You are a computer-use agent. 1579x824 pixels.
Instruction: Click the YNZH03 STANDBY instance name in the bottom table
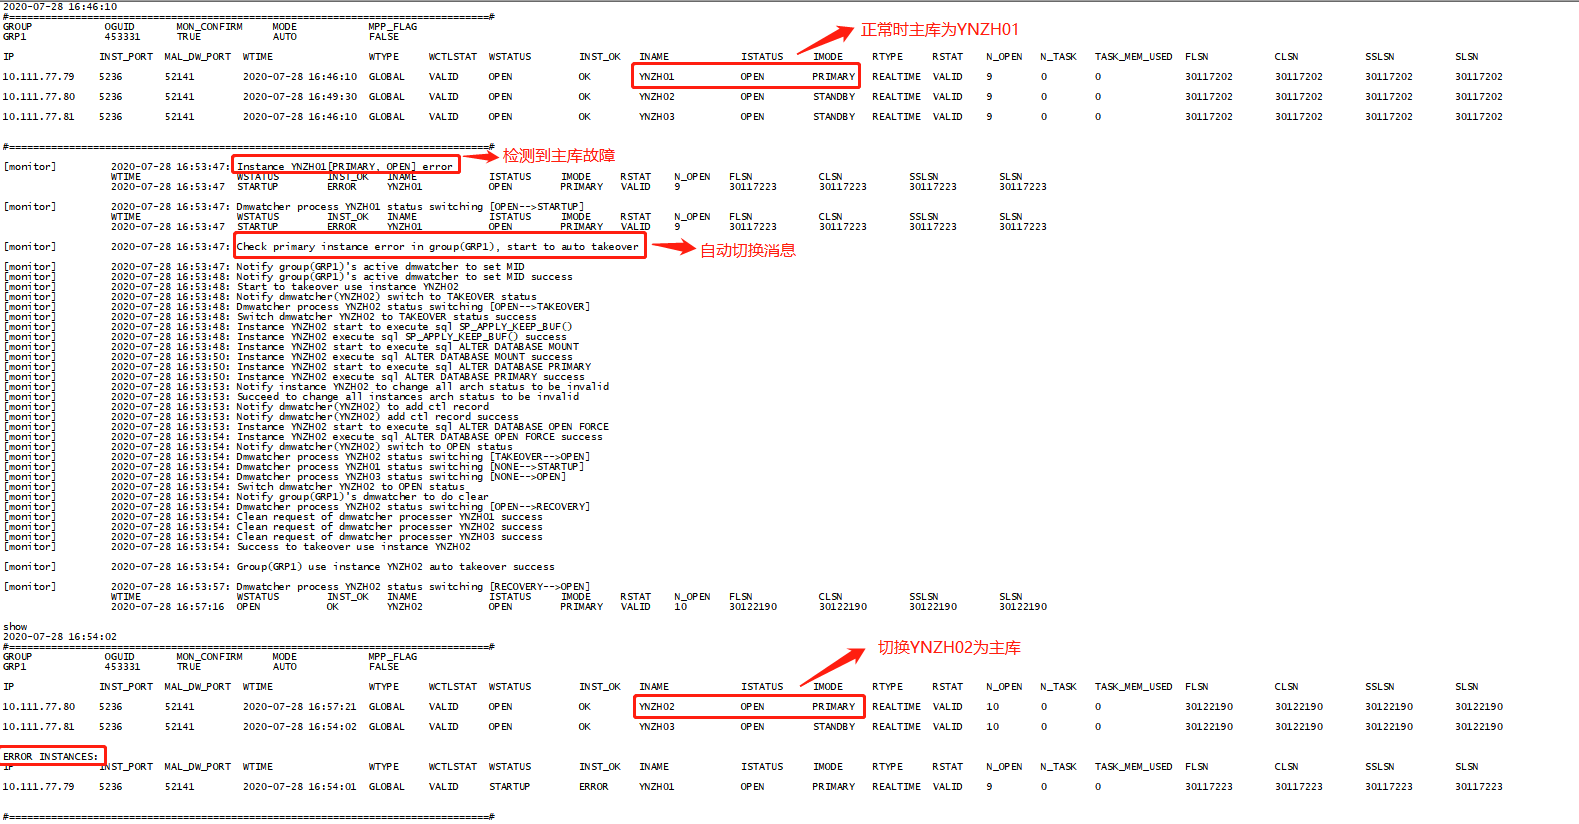[x=656, y=727]
